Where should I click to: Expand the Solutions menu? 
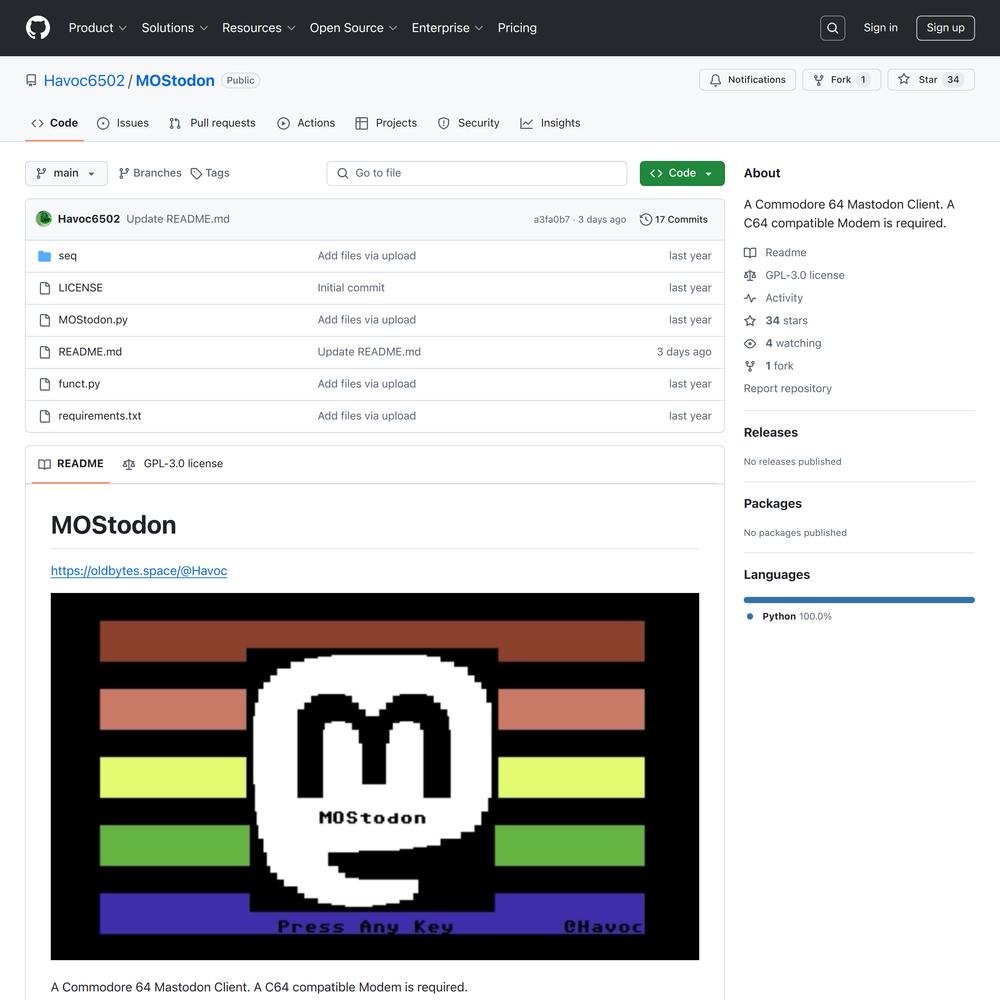(x=175, y=28)
